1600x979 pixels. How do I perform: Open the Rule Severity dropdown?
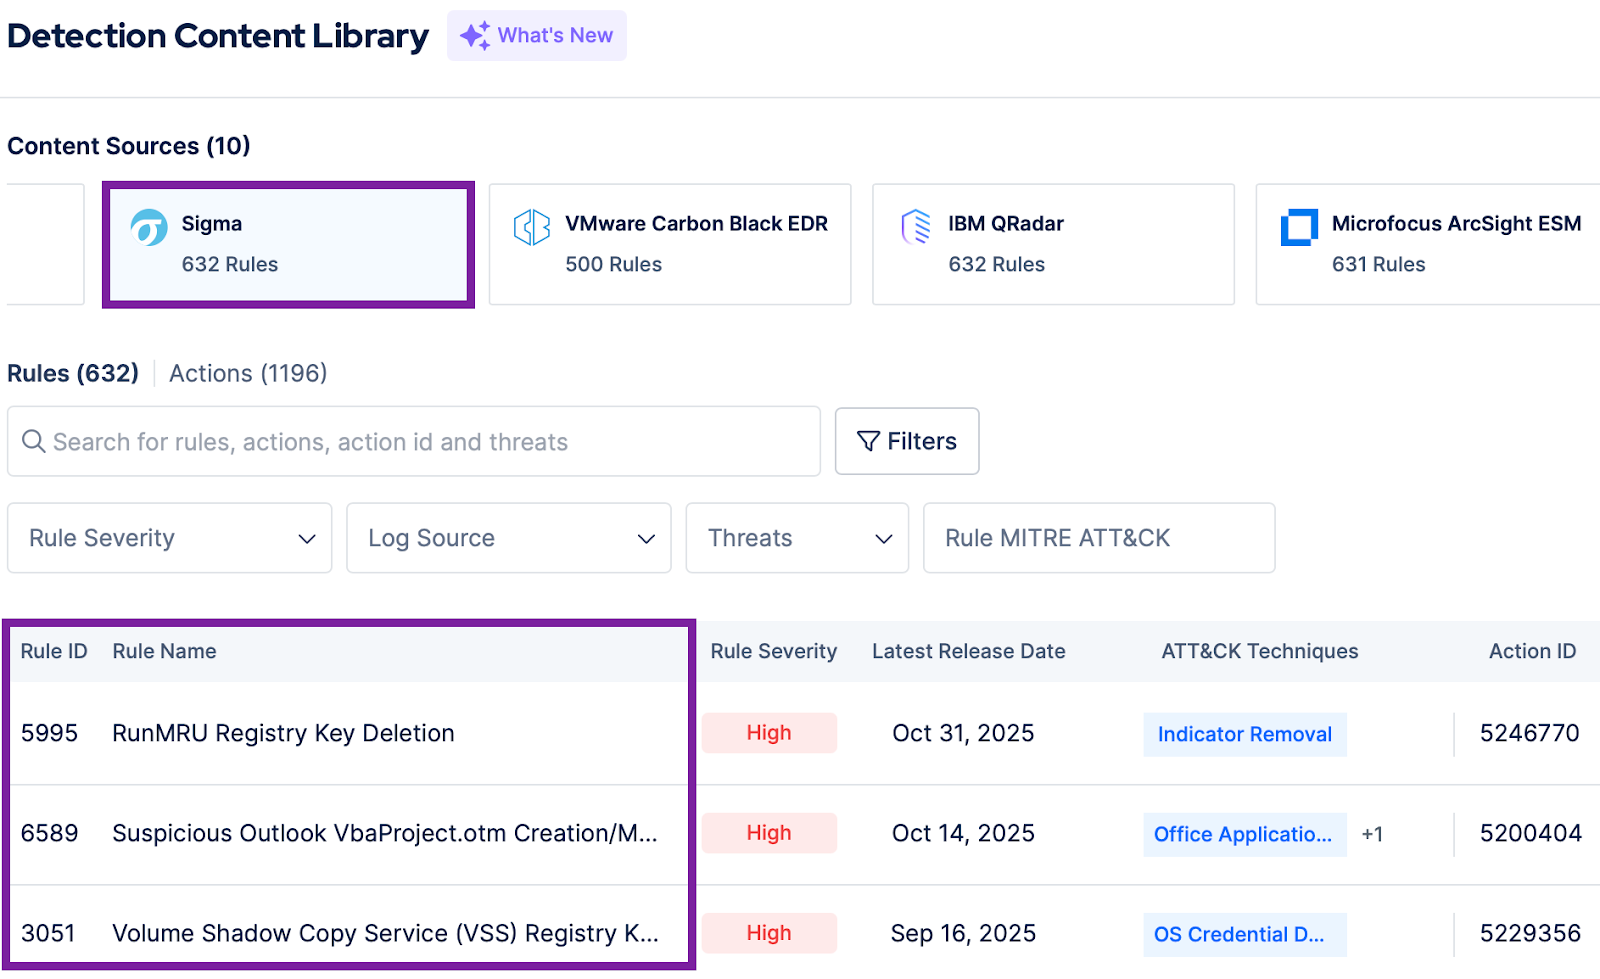point(168,538)
